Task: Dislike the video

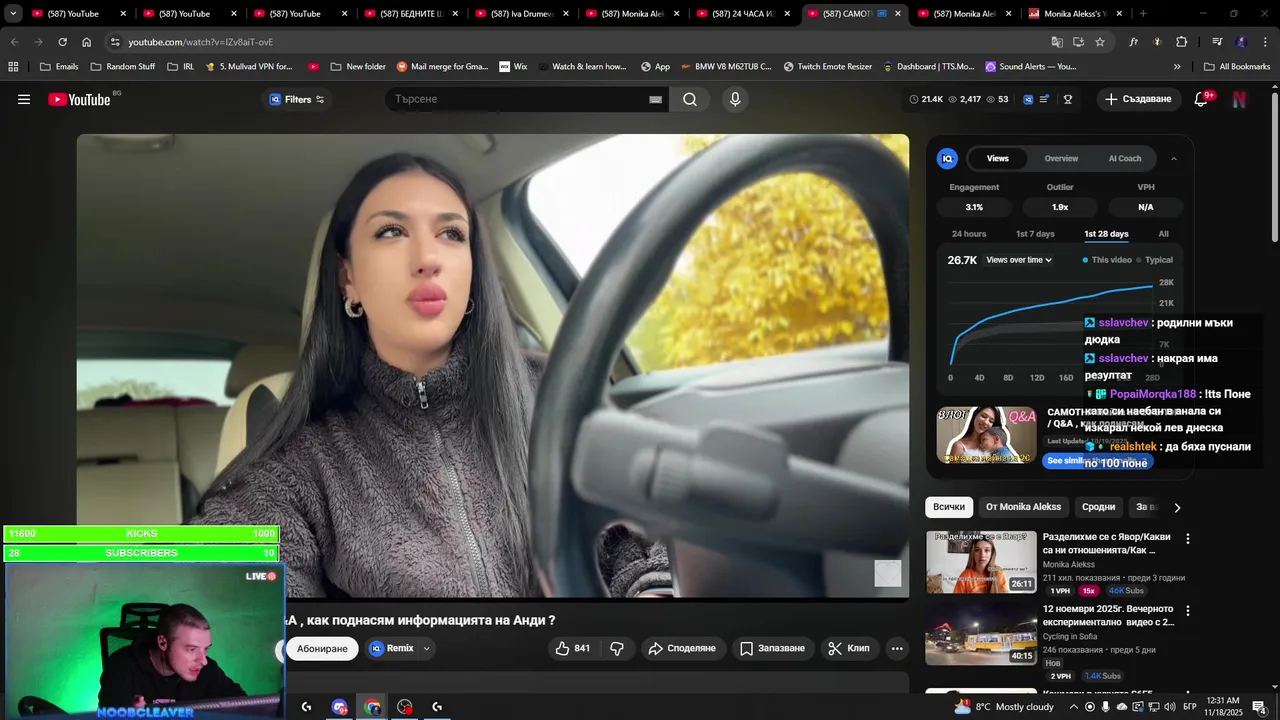Action: click(617, 648)
